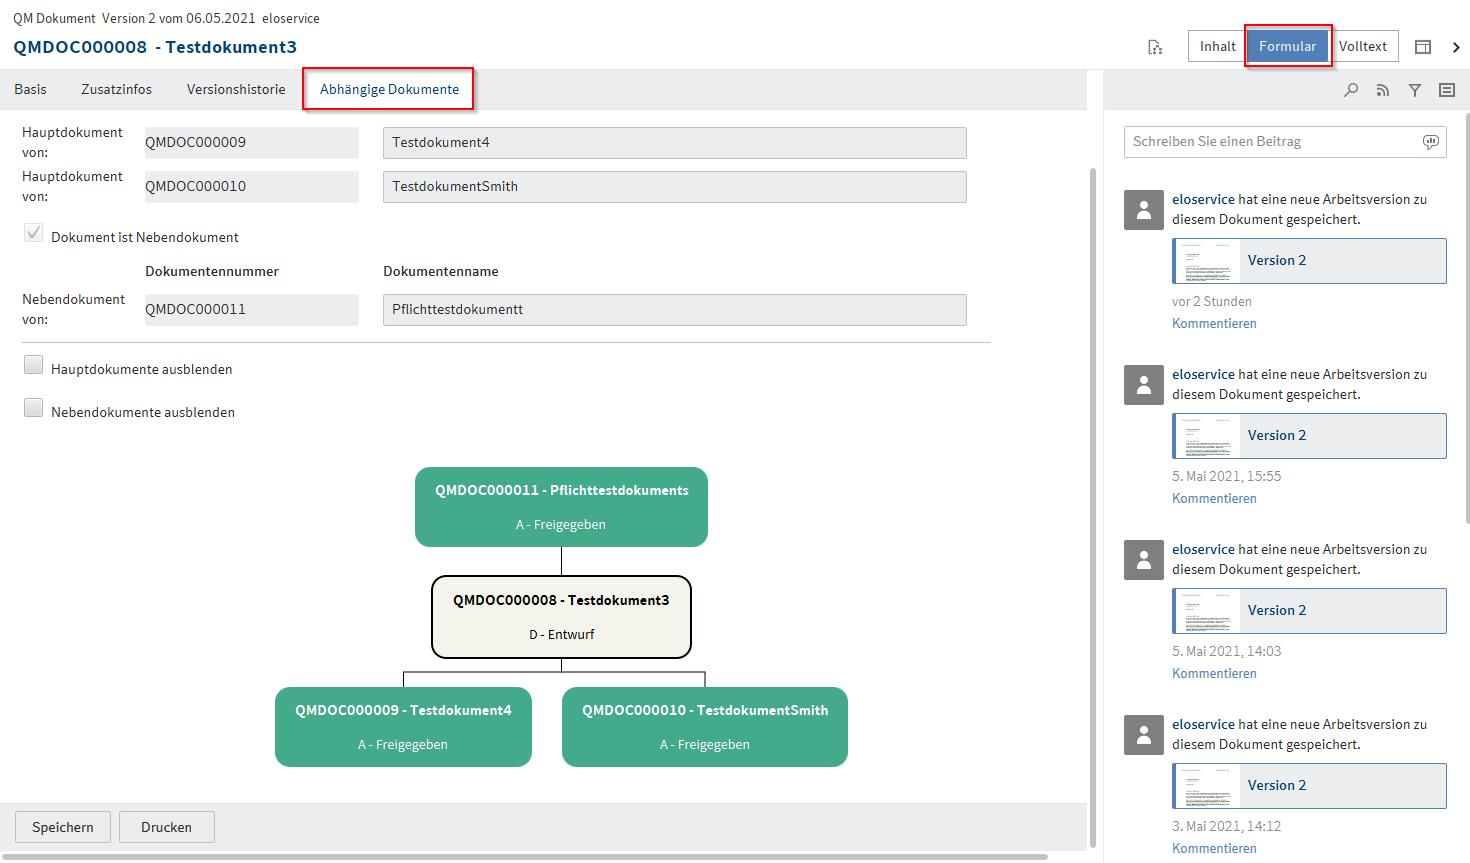Open the feed search magnifier icon

click(1351, 90)
